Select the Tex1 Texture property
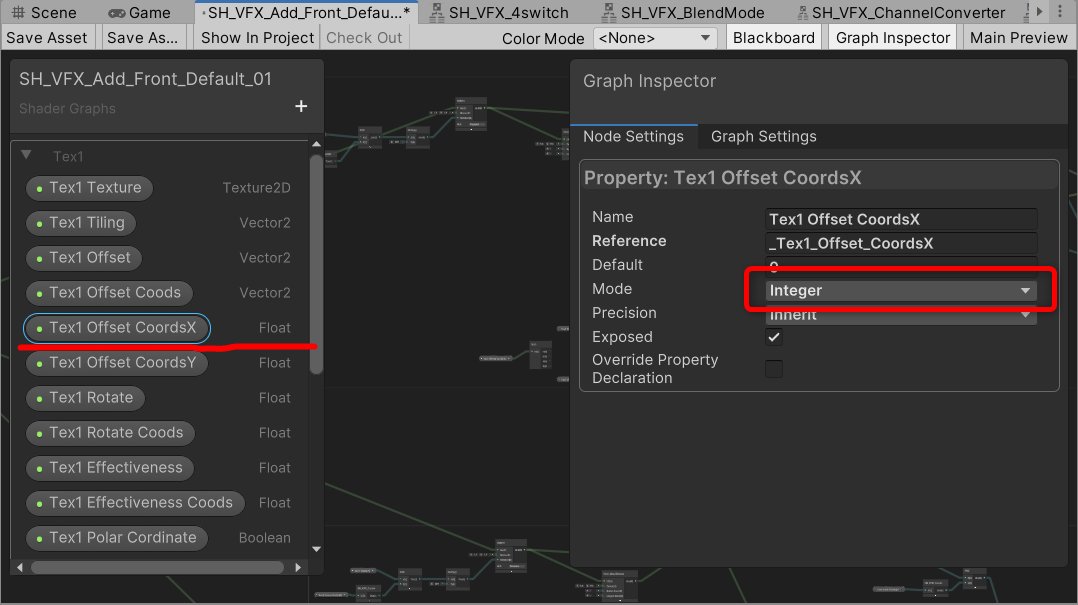Image resolution: width=1078 pixels, height=605 pixels. tap(89, 188)
